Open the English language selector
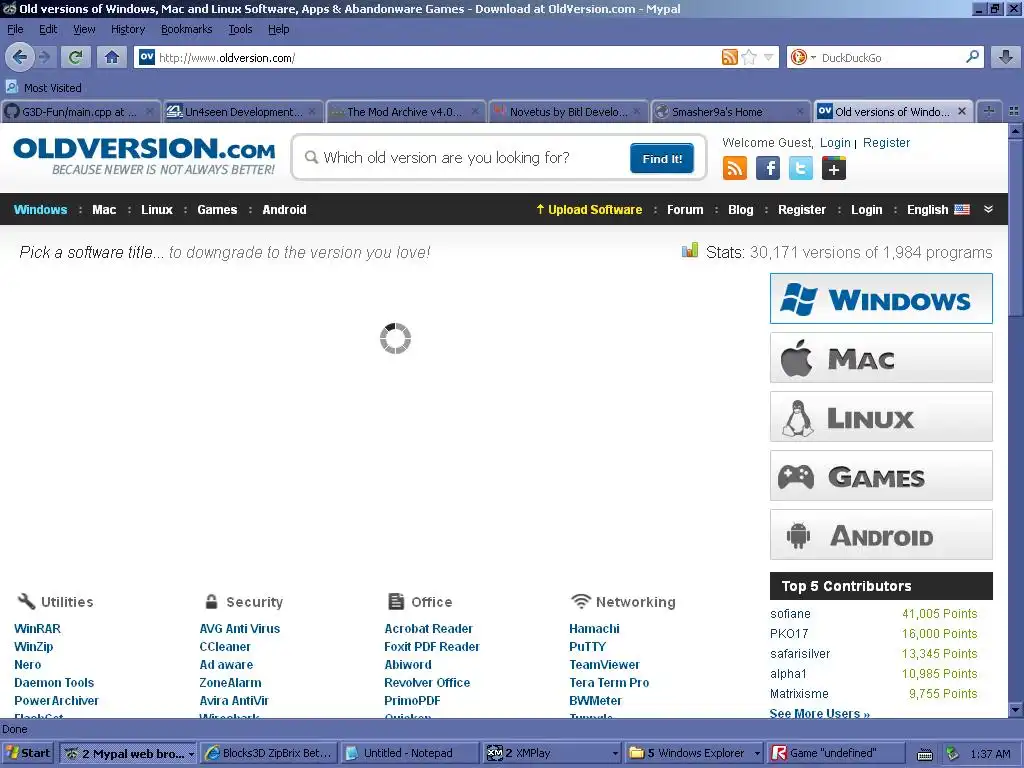 coord(938,210)
